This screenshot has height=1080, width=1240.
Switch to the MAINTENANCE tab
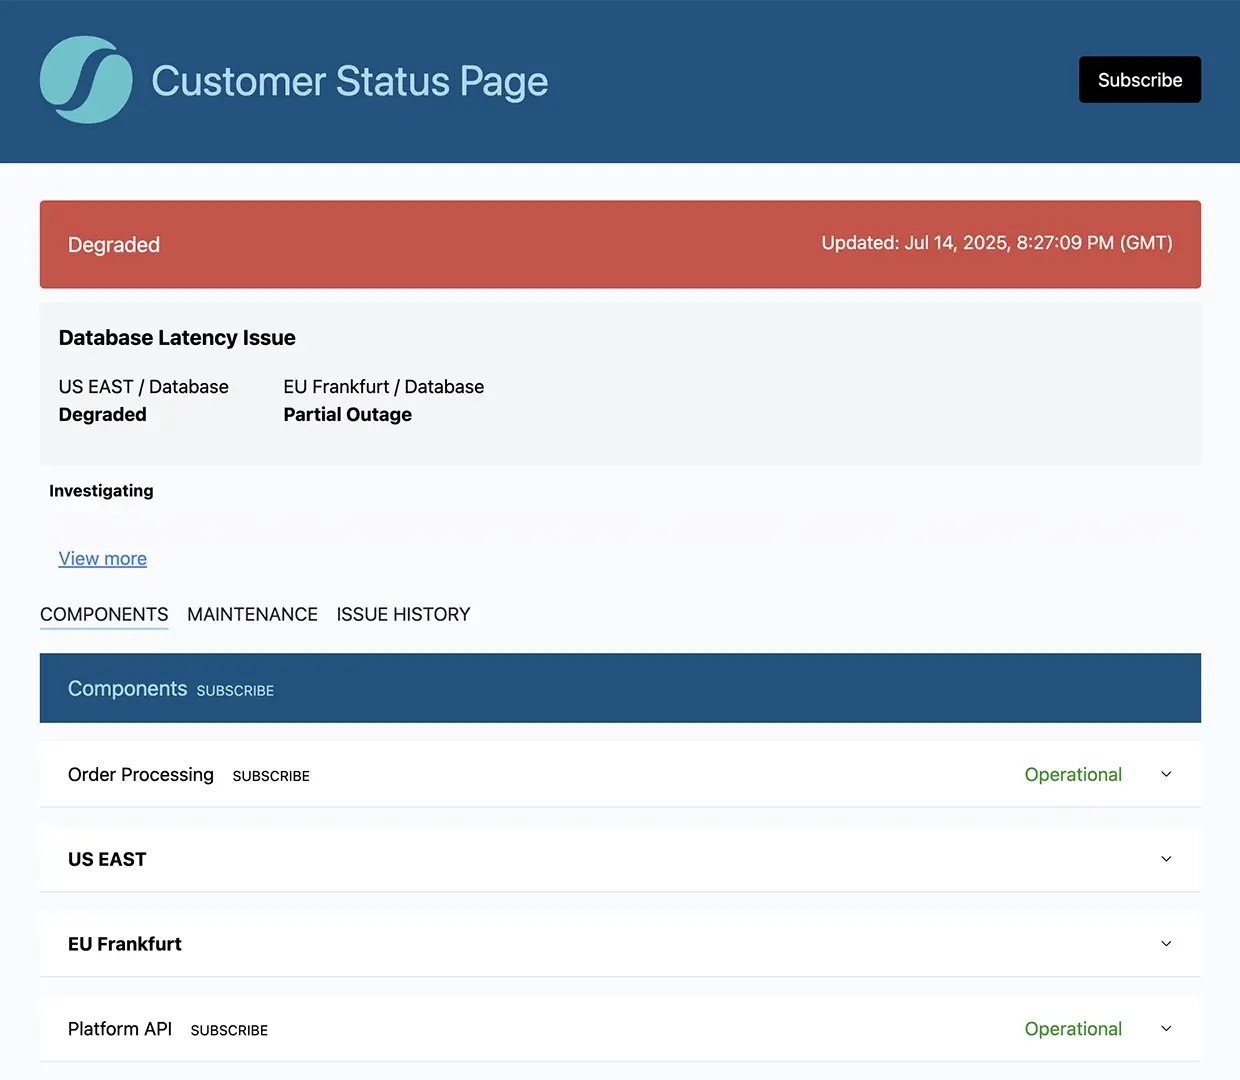tap(252, 614)
